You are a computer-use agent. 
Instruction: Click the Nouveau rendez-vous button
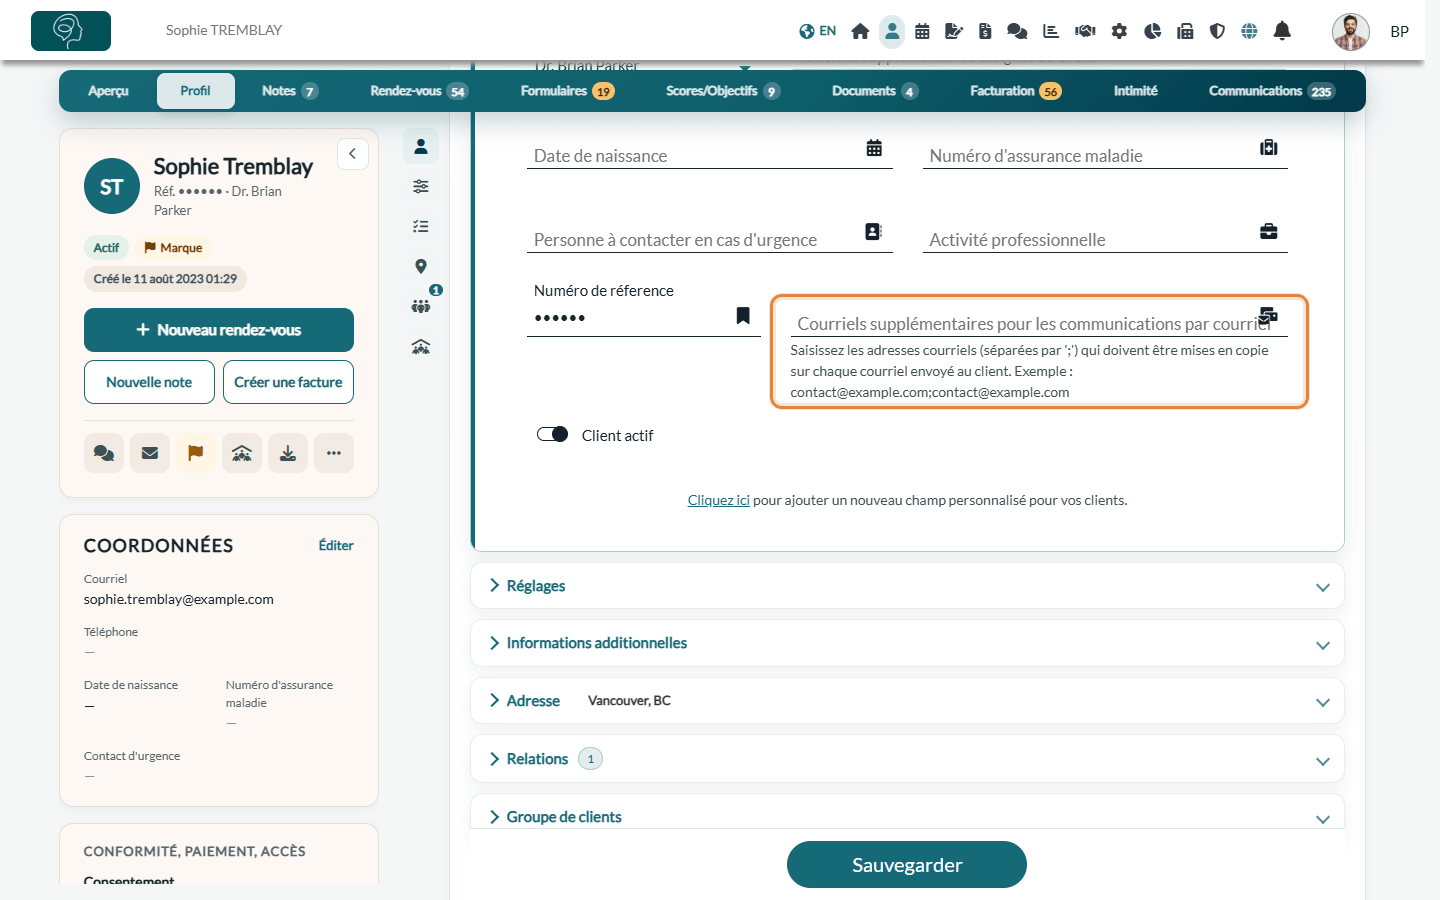coord(219,330)
